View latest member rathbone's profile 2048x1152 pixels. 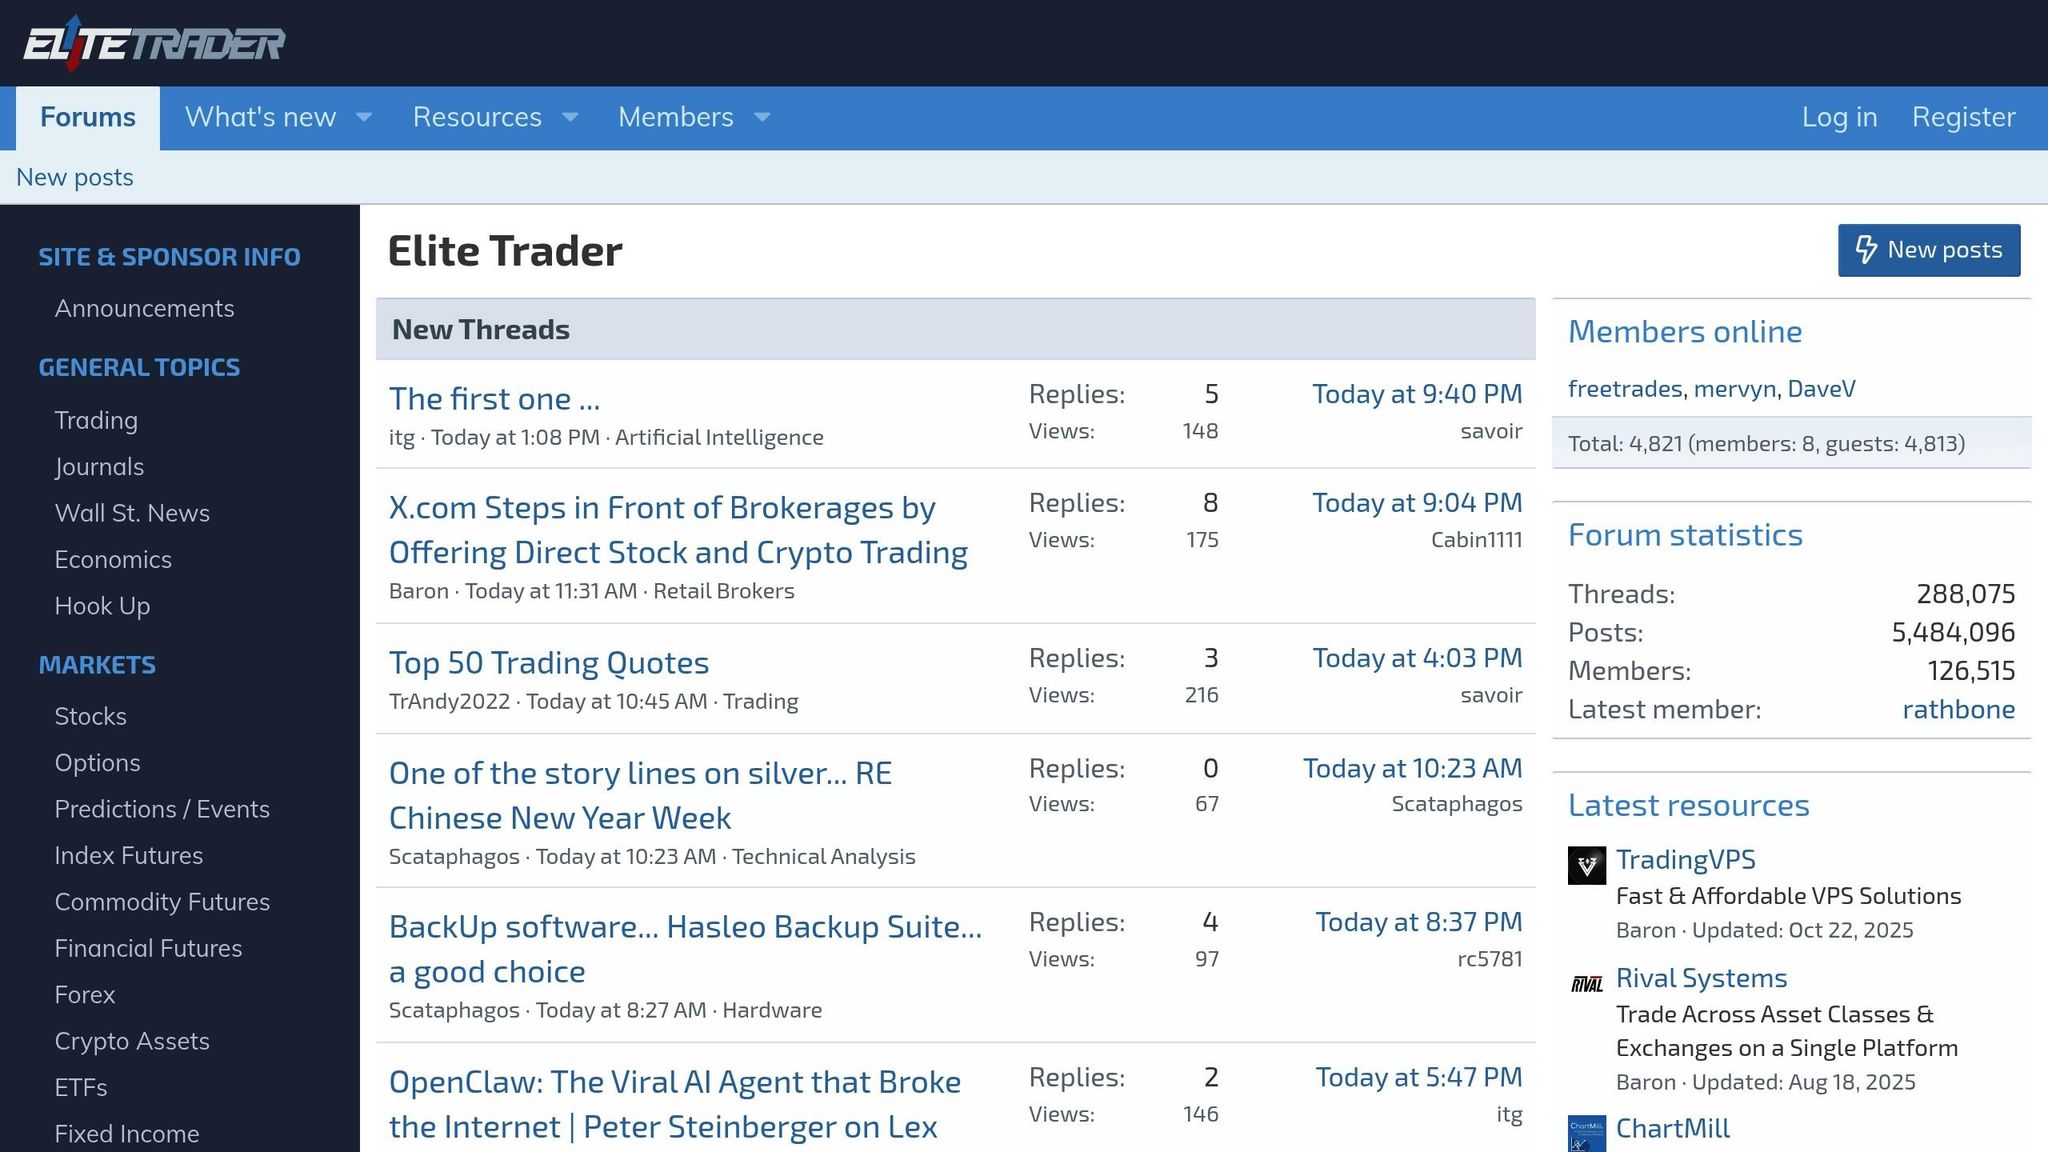pyautogui.click(x=1958, y=709)
